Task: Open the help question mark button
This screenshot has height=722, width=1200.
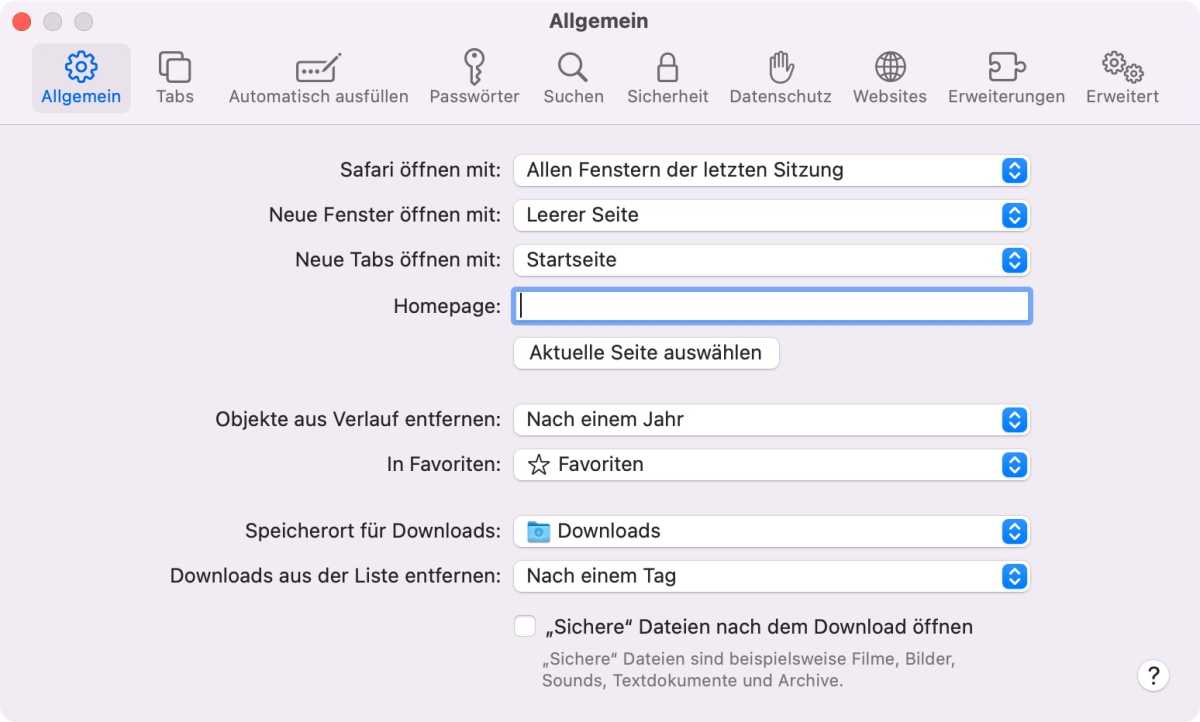Action: (x=1153, y=674)
